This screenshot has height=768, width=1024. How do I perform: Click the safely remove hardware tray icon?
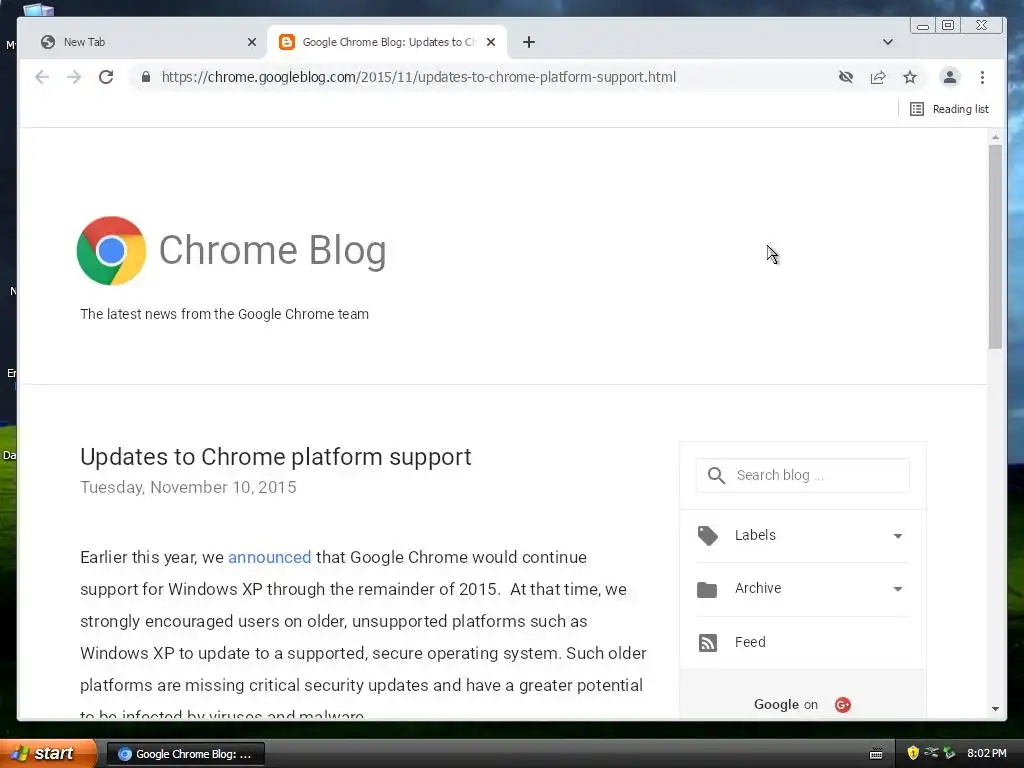click(949, 753)
